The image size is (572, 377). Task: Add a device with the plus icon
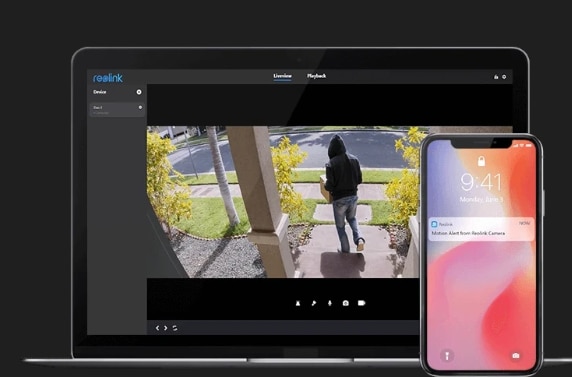point(139,92)
